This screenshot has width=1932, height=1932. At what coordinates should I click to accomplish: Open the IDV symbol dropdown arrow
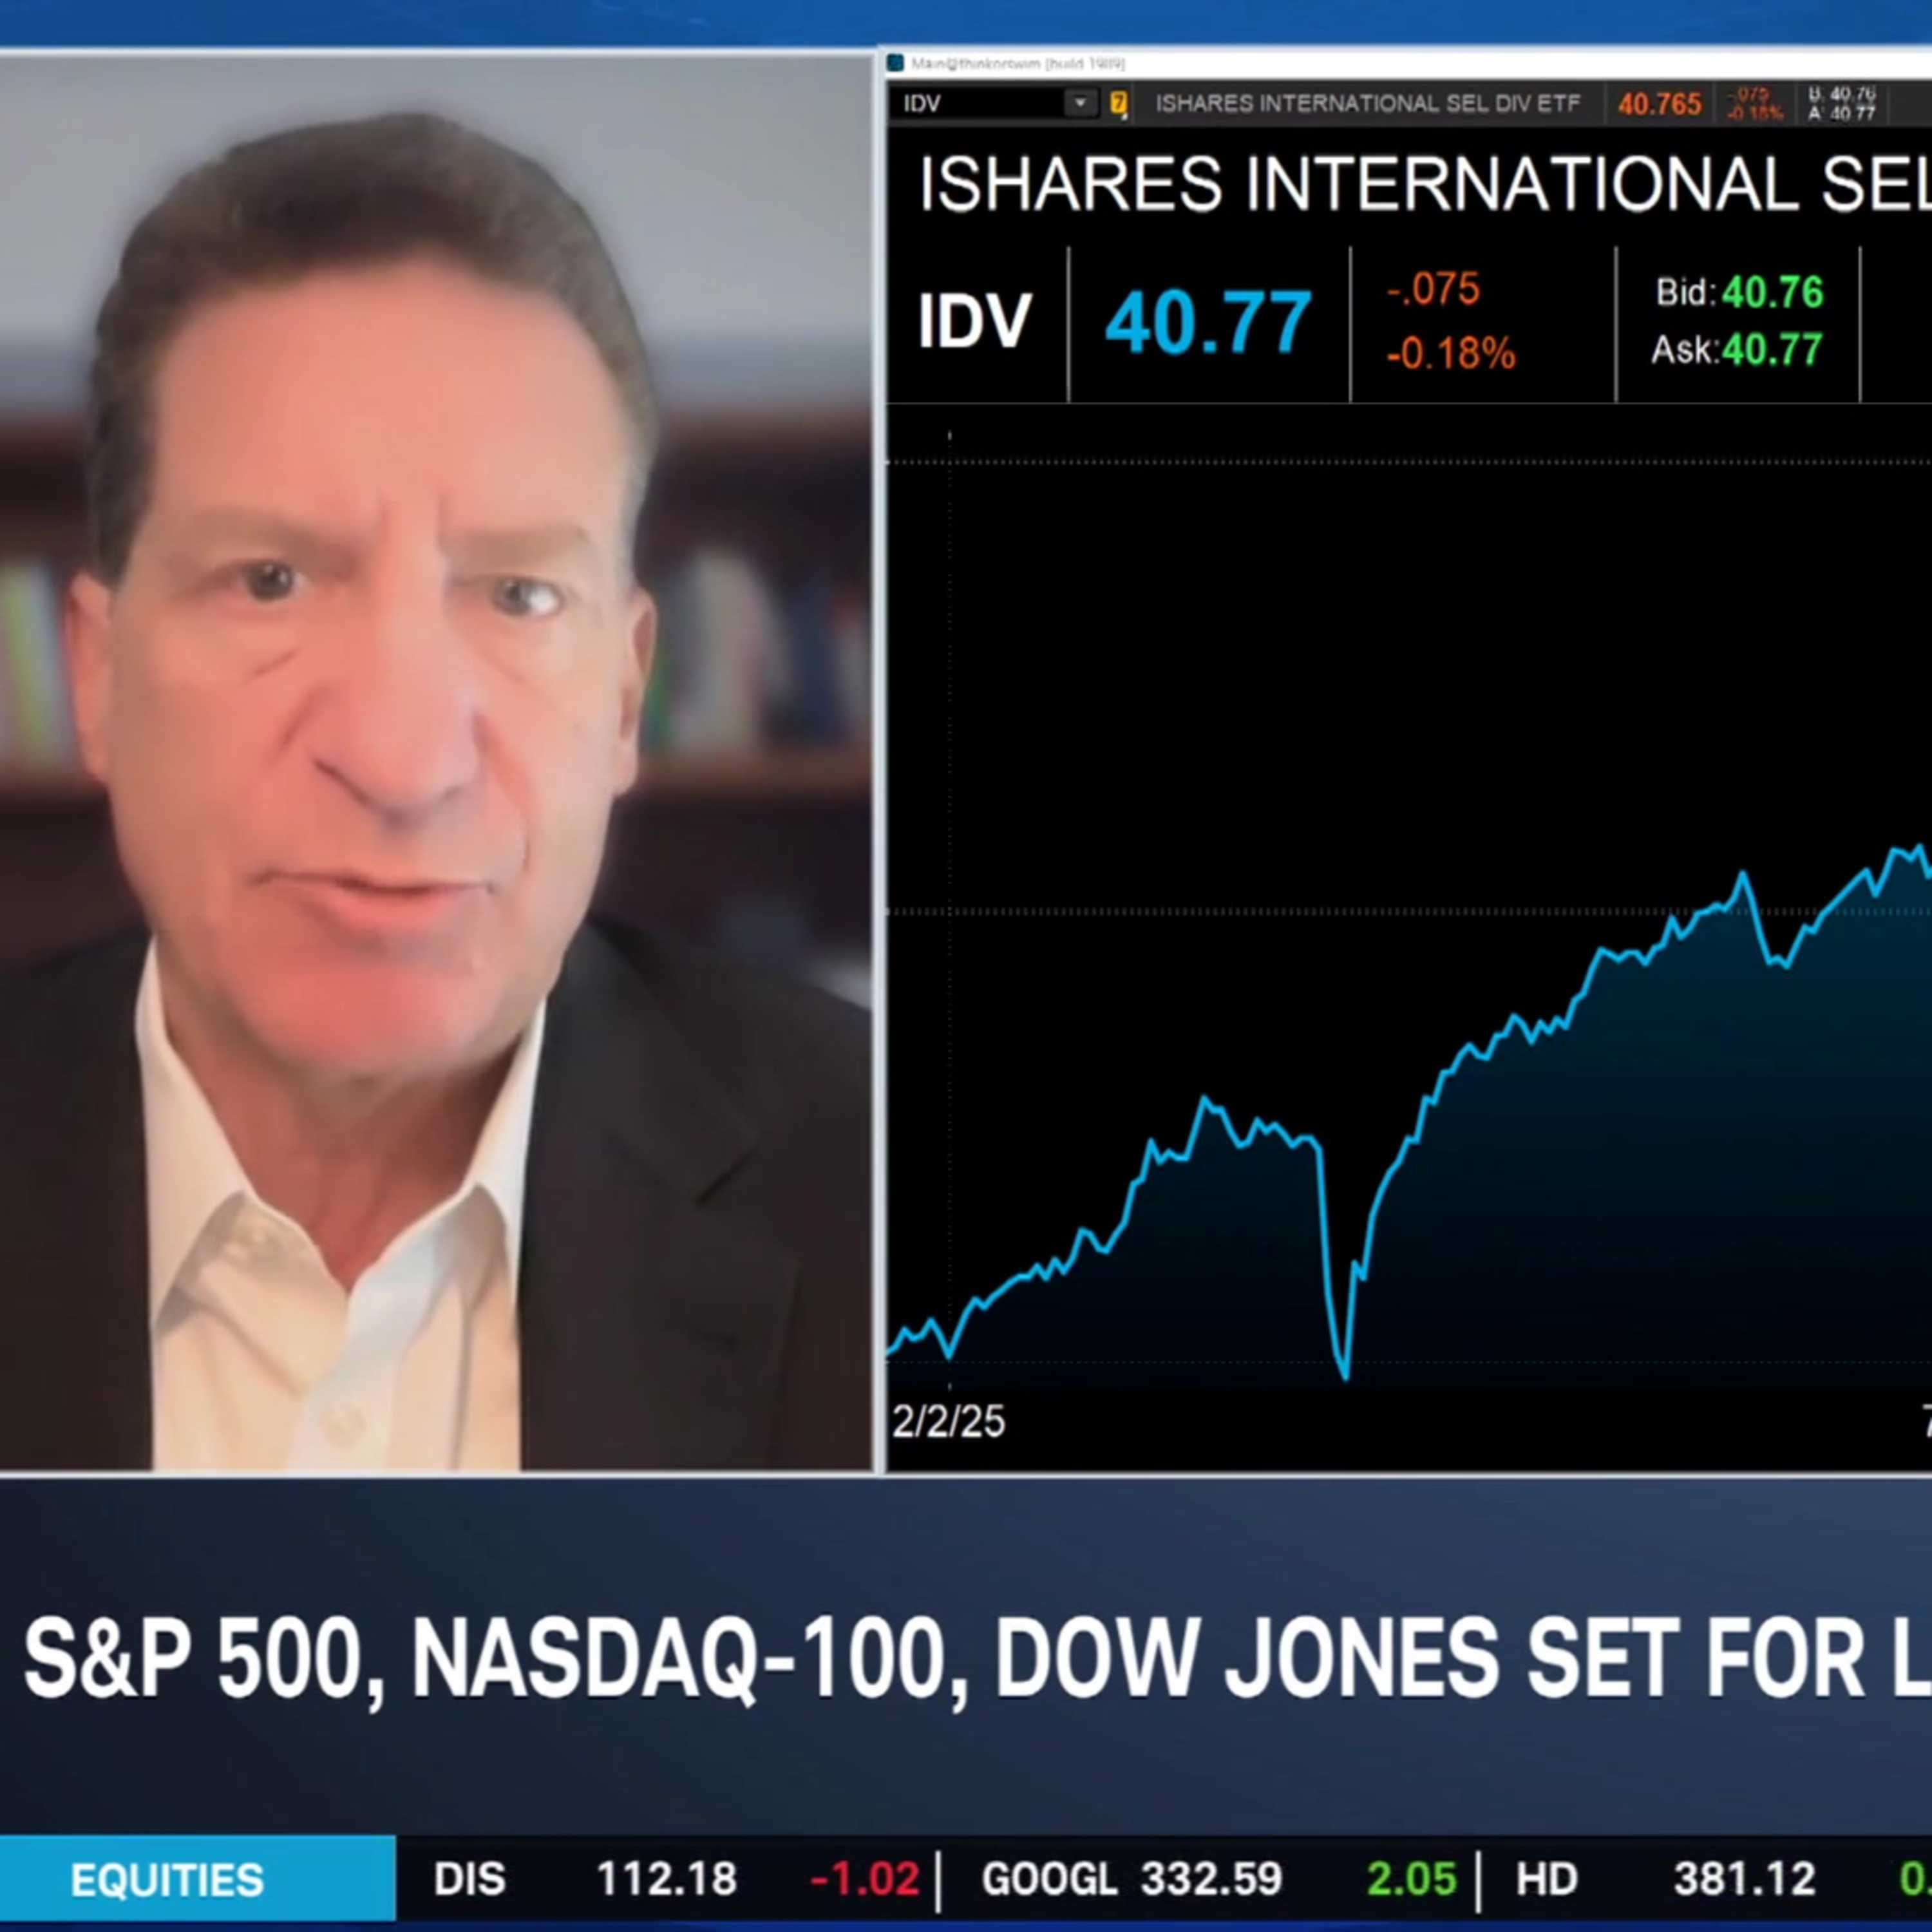tap(1080, 103)
